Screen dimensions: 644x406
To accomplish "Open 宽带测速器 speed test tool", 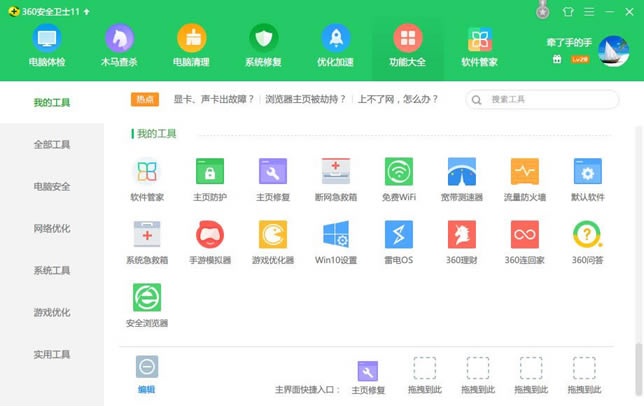I will point(461,178).
